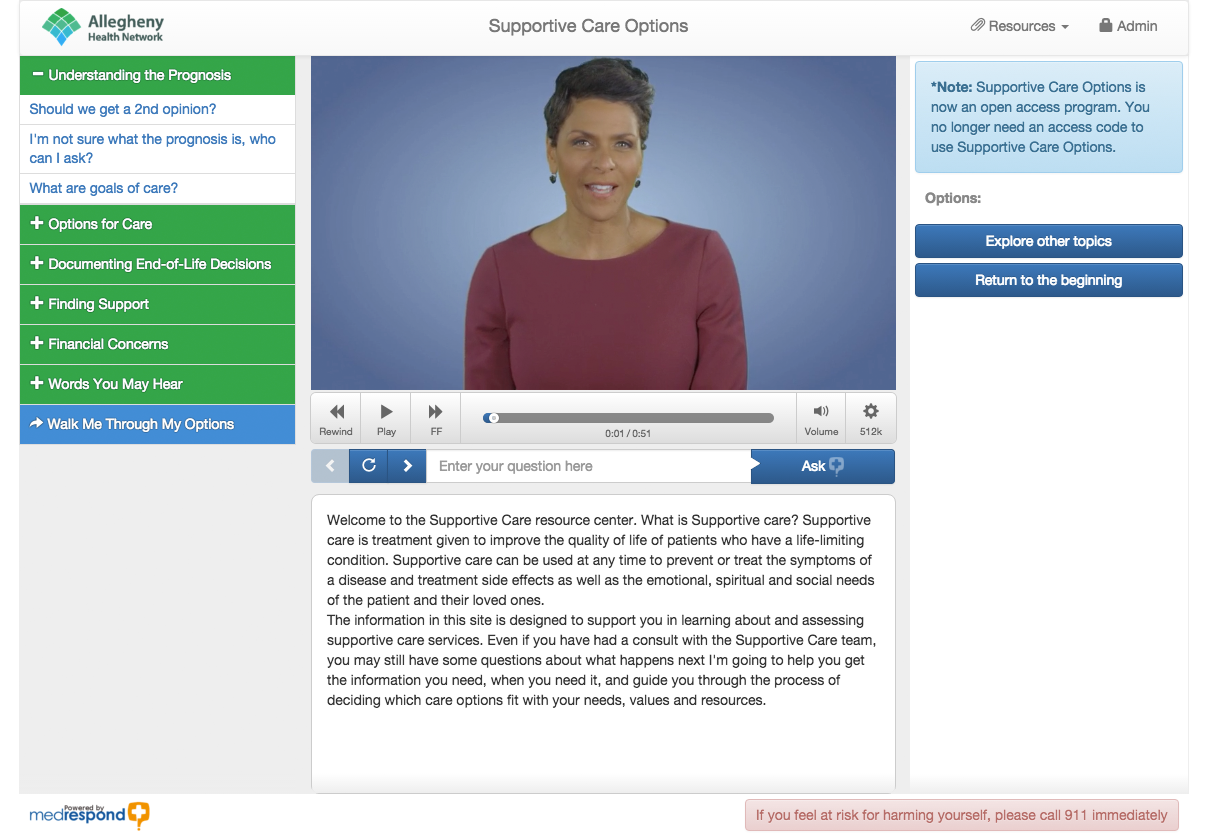Click the Supportive Care Options page title
The height and width of the screenshot is (833, 1212).
tap(588, 26)
